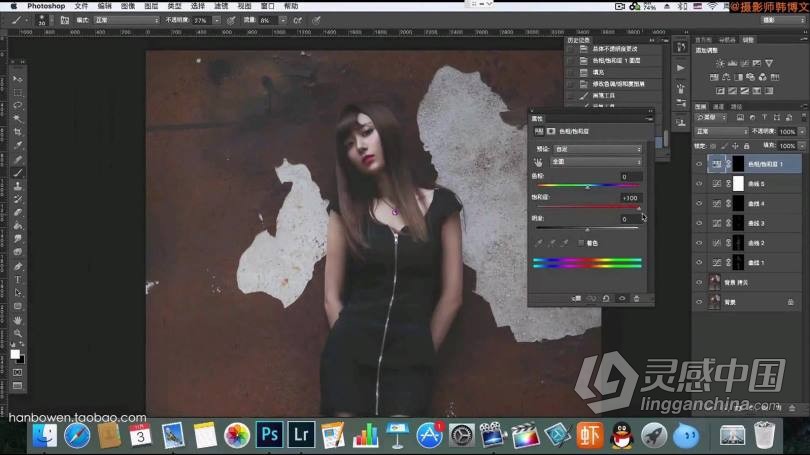Click the Invert adjustment icon
Screen dimensions: 810x455
(720, 91)
